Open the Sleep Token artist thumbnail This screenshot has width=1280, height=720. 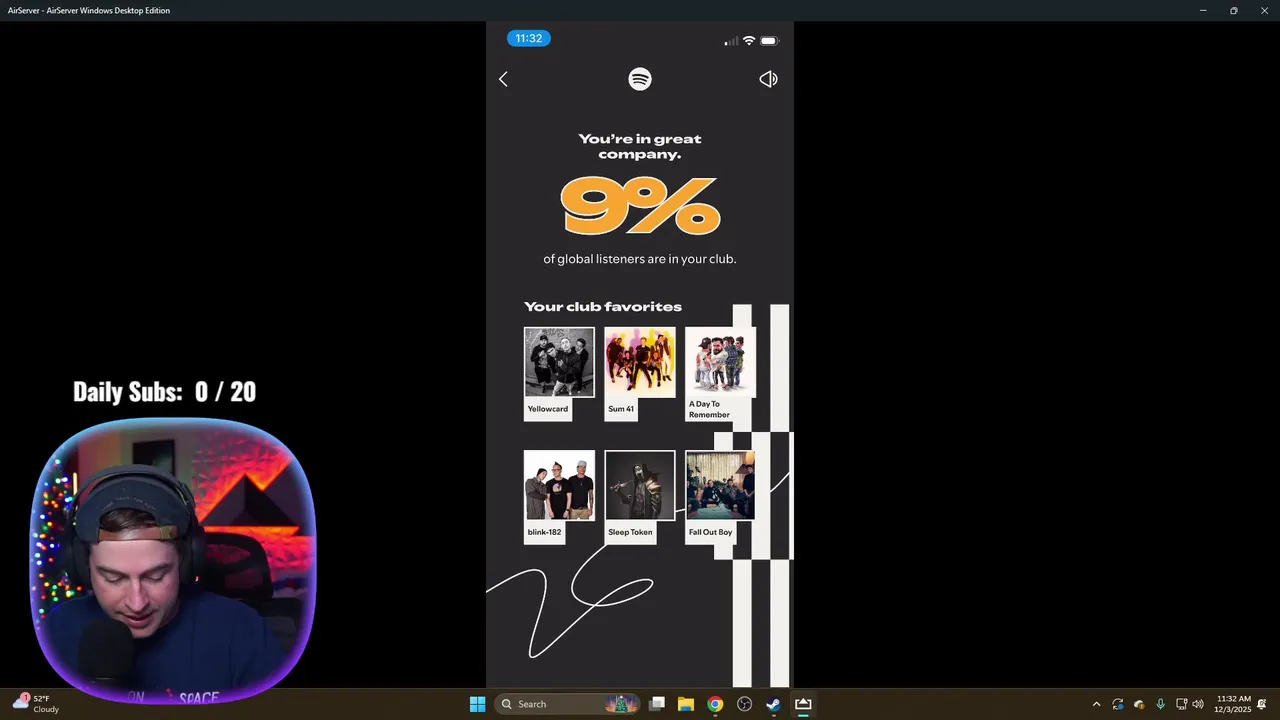(640, 485)
